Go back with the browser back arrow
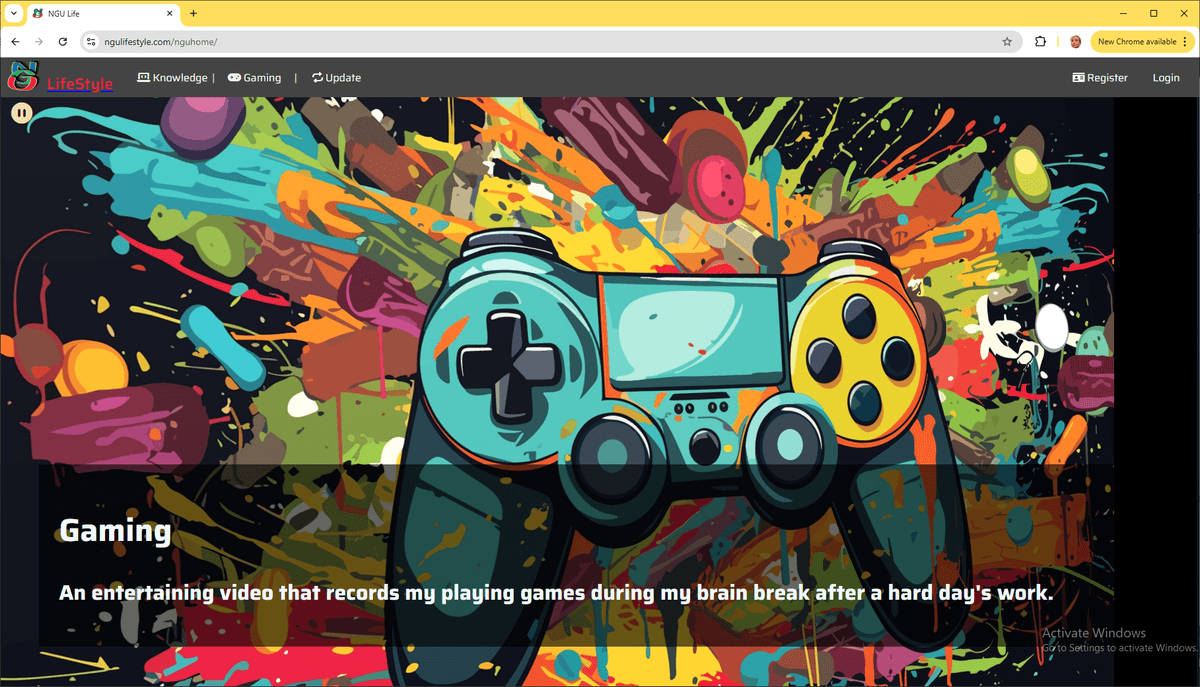 pyautogui.click(x=15, y=42)
